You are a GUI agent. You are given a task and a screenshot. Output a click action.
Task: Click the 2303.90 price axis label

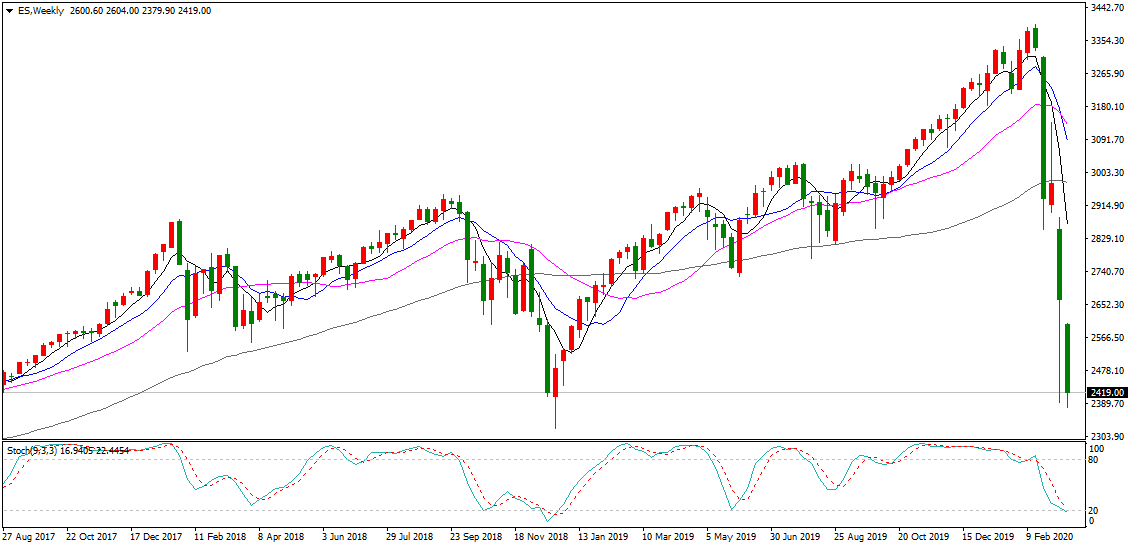[x=1107, y=437]
